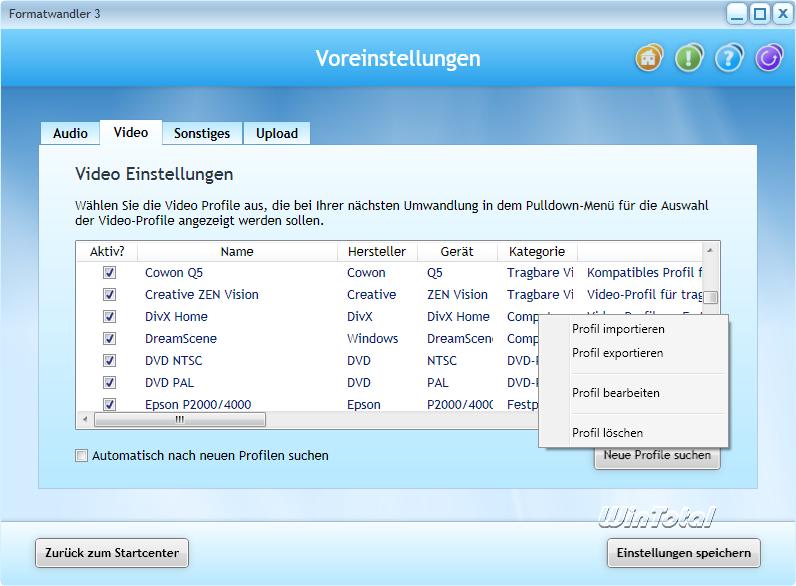796x586 pixels.
Task: Maximize the Formatwandler 3 window
Action: pos(760,14)
